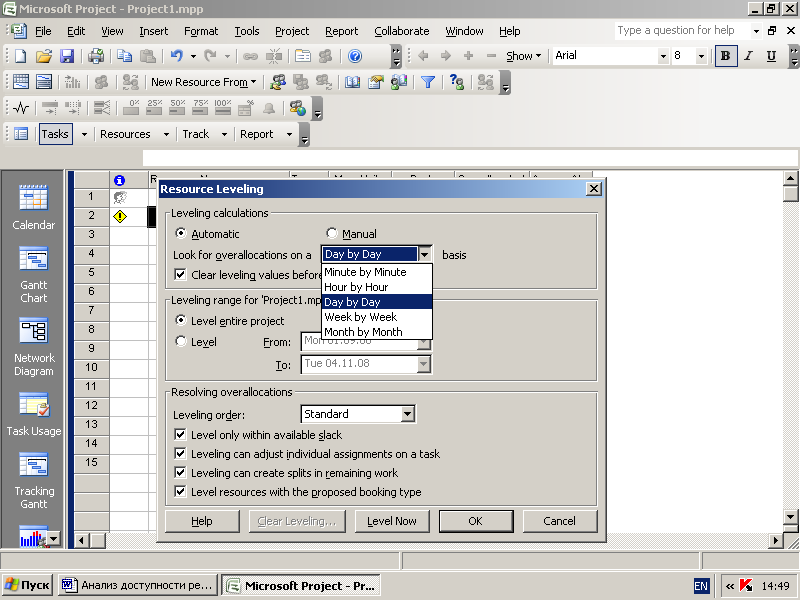Select Level entire project option
Viewport: 800px width, 600px height.
pos(181,320)
